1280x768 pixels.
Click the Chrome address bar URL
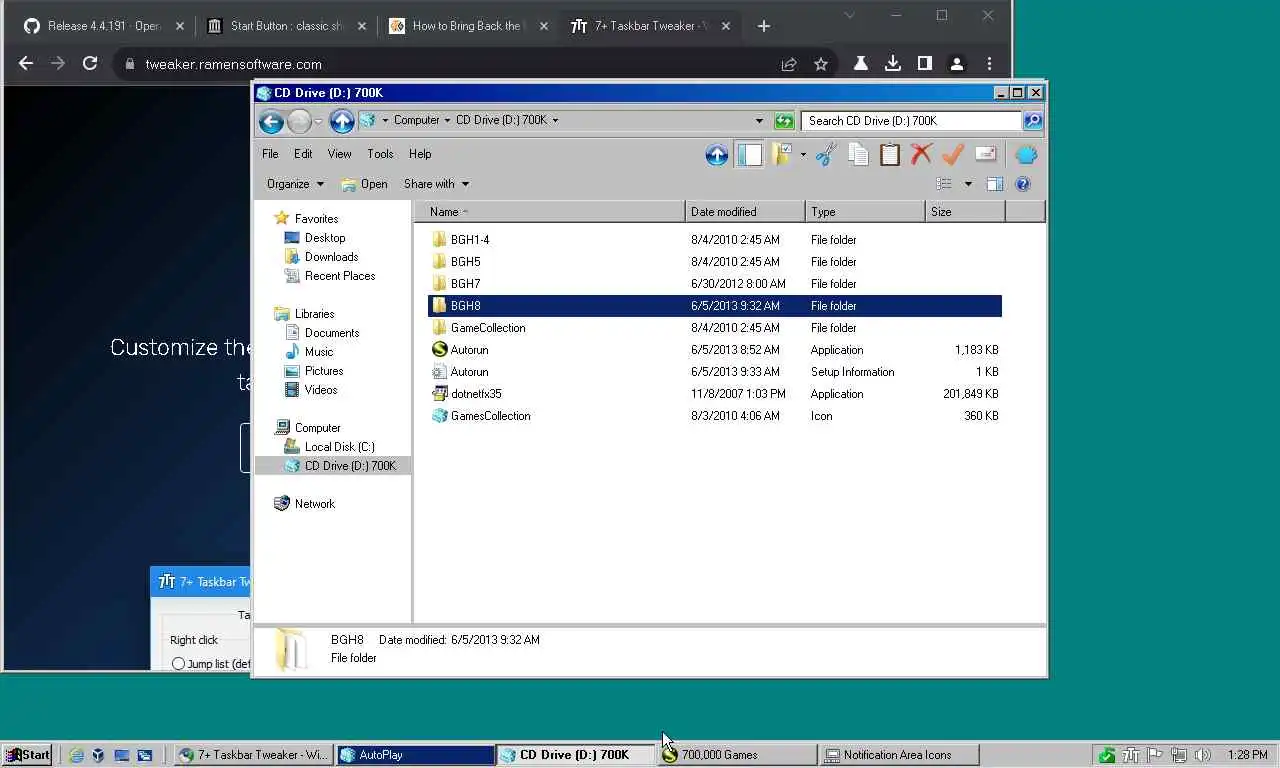pyautogui.click(x=233, y=64)
